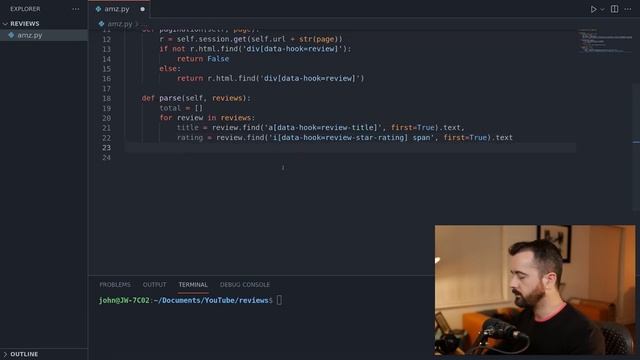The width and height of the screenshot is (640, 360).
Task: Open the DEBUG CONSOLE panel tab
Action: click(x=245, y=284)
